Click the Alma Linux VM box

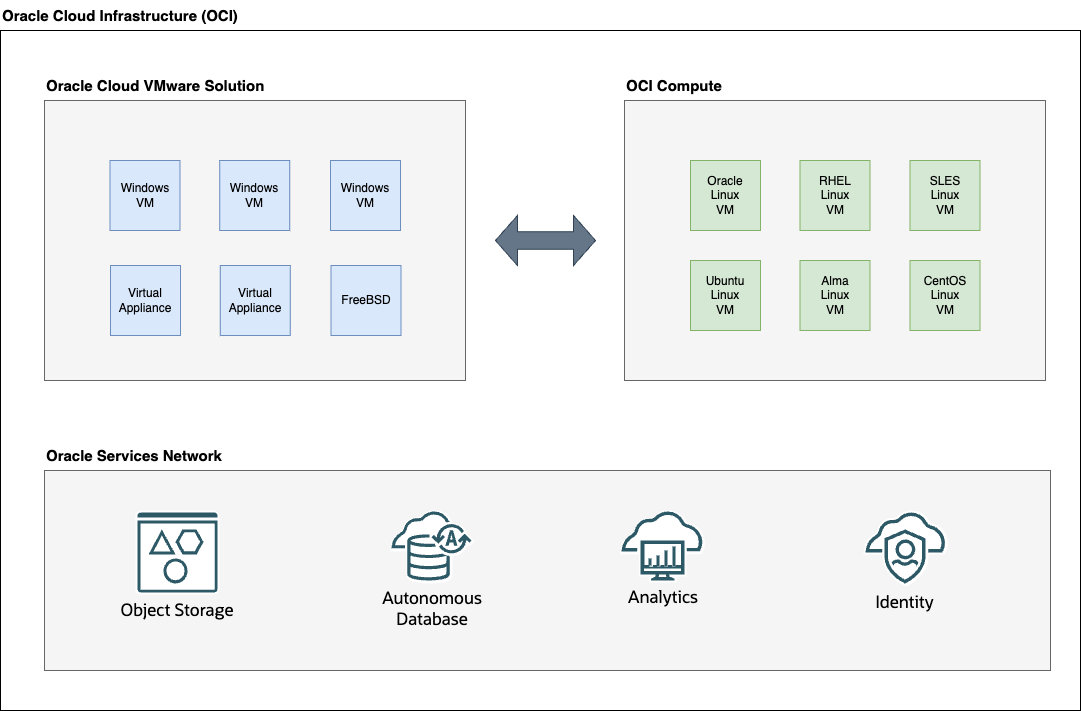coord(834,295)
